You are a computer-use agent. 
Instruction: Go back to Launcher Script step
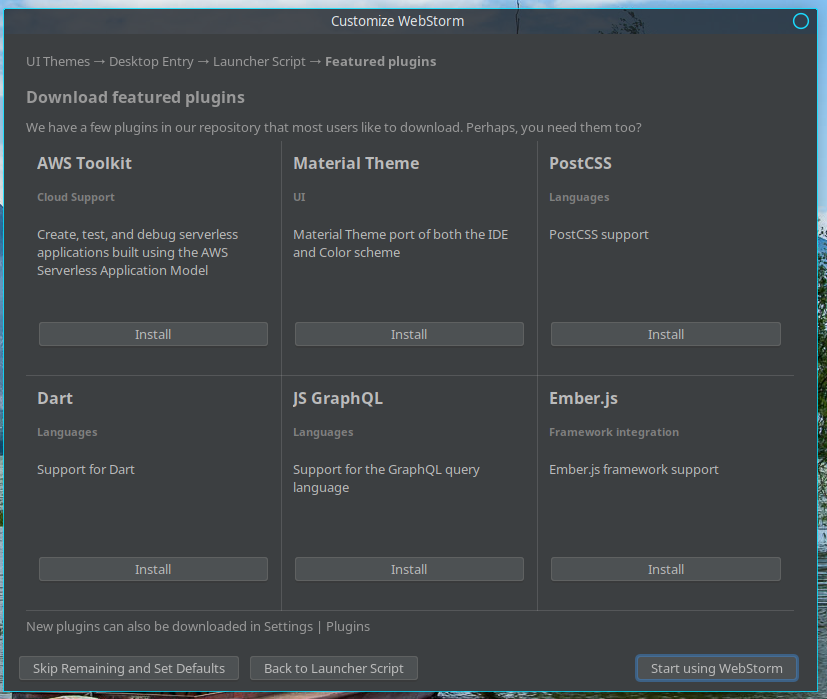334,668
